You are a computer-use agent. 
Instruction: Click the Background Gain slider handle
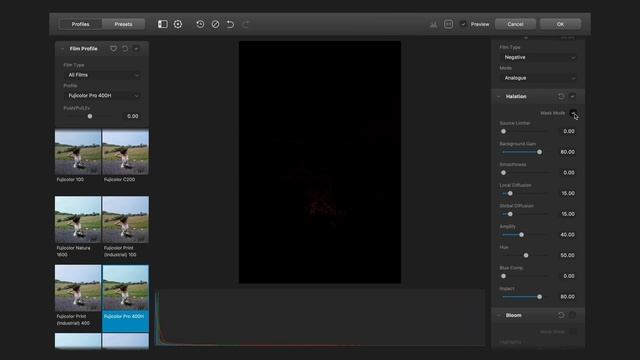[540, 152]
